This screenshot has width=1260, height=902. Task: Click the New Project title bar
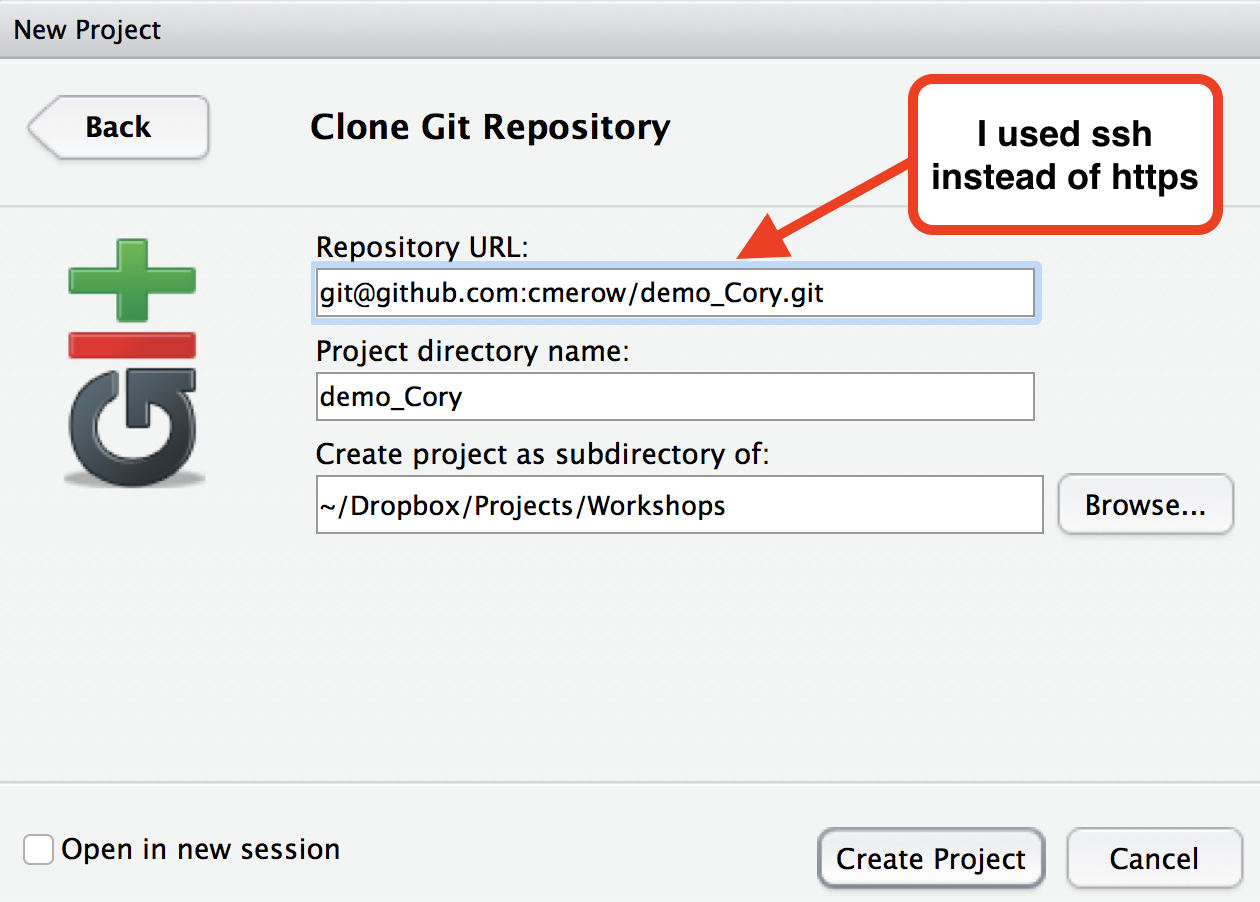click(630, 29)
